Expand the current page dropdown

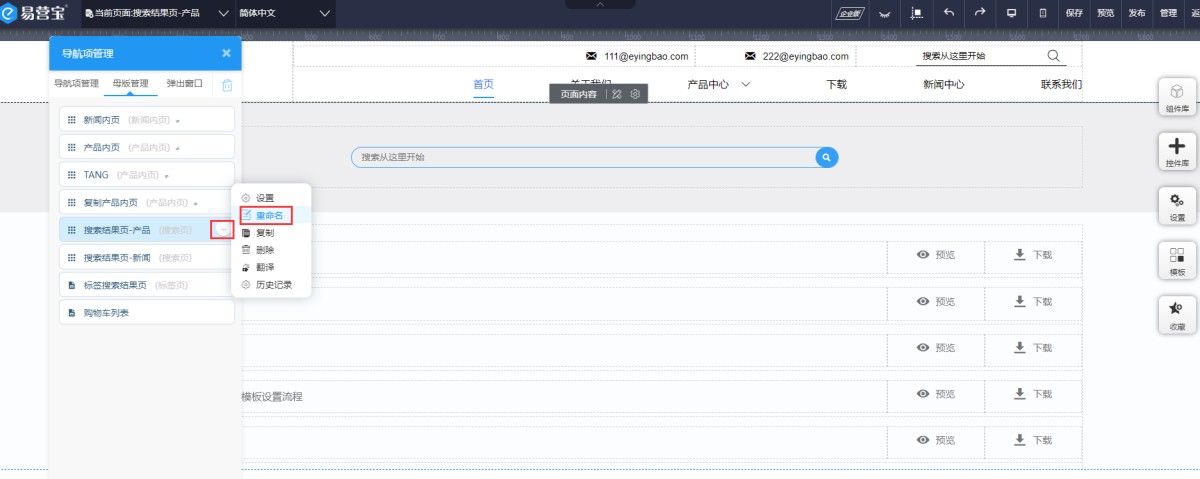pyautogui.click(x=223, y=13)
